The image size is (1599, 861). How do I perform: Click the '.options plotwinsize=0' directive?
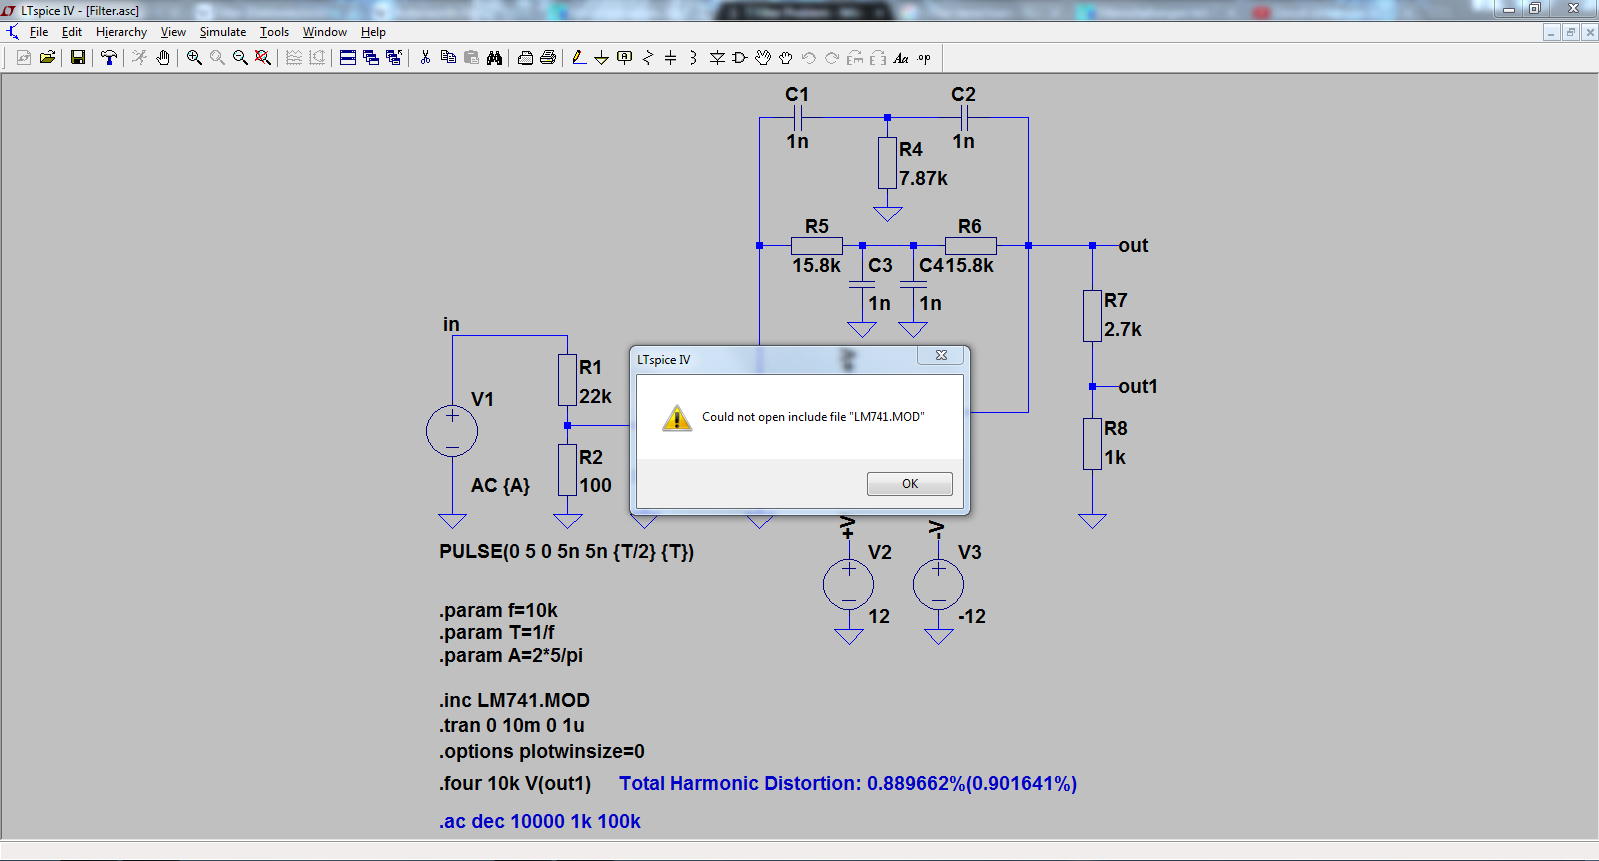pyautogui.click(x=542, y=751)
